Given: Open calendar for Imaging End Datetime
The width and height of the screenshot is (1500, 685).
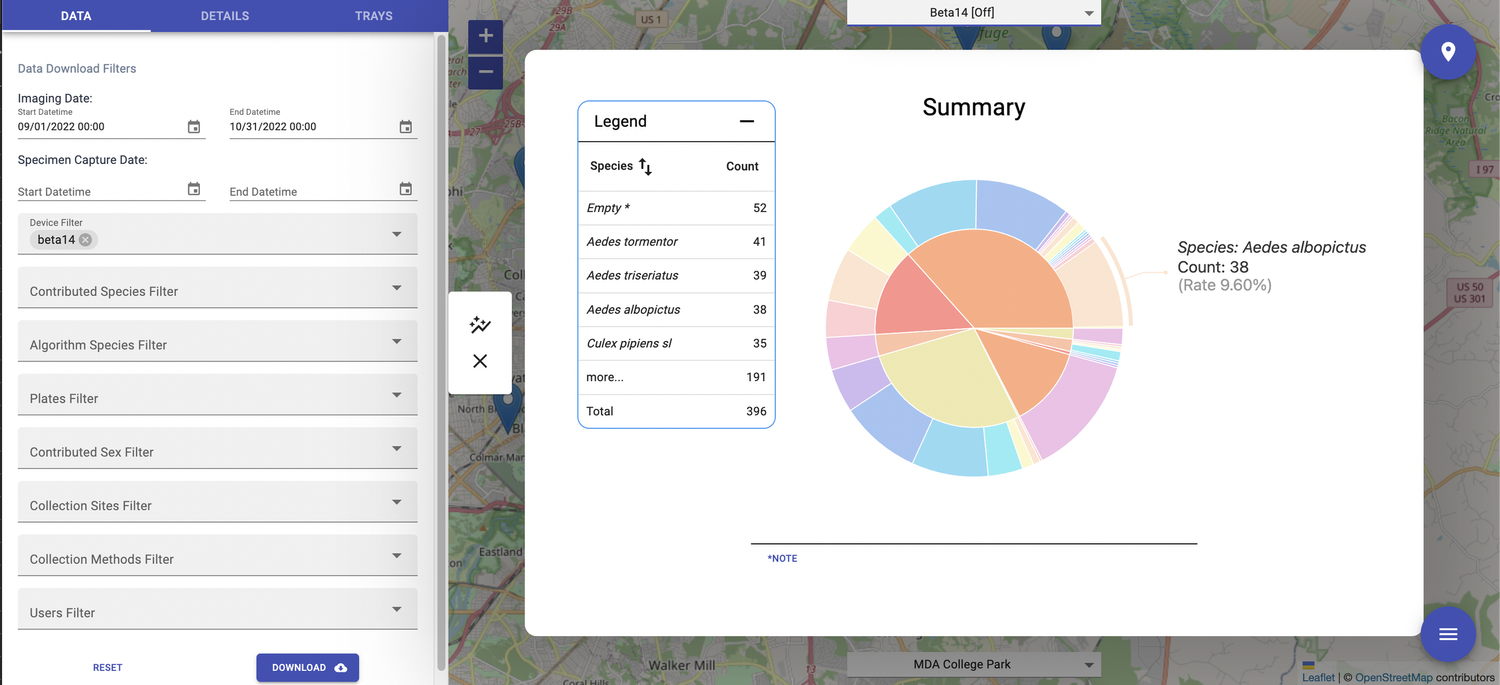Looking at the screenshot, I should click(x=406, y=127).
